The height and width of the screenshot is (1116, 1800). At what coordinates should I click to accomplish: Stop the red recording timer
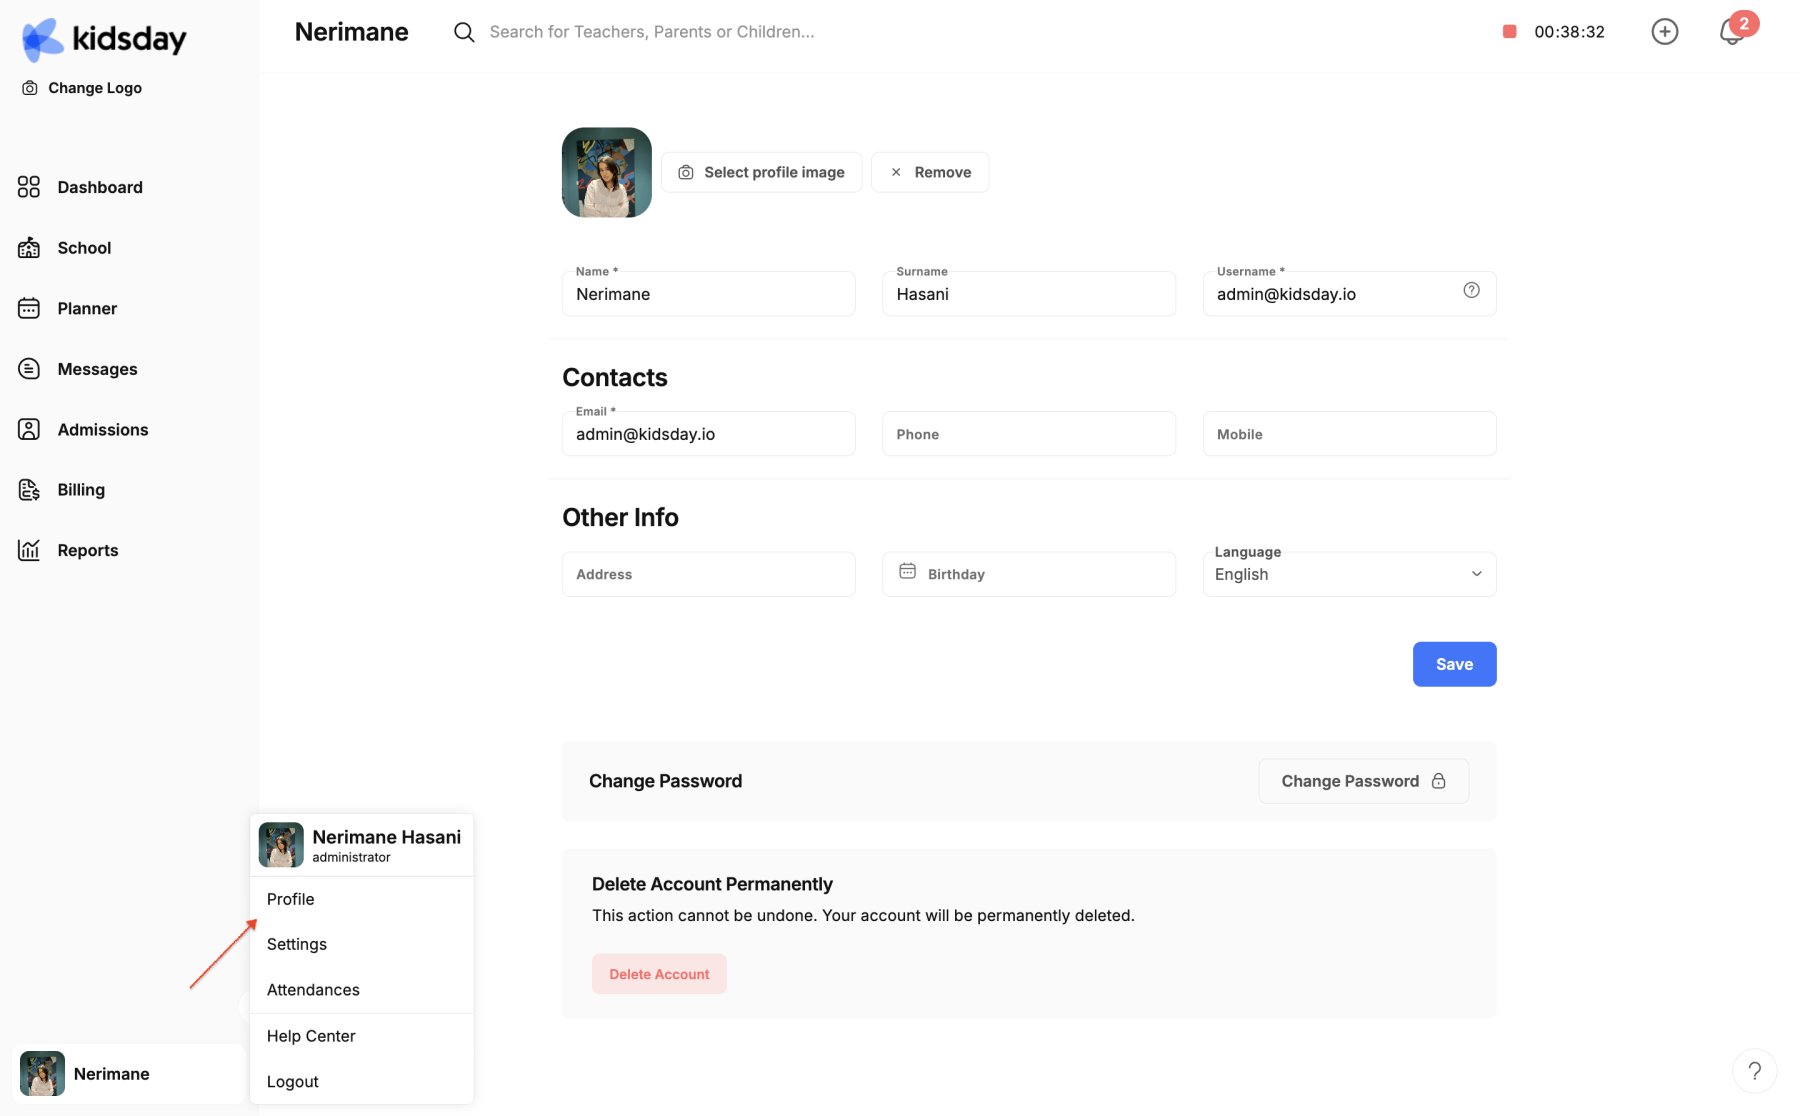pos(1509,32)
